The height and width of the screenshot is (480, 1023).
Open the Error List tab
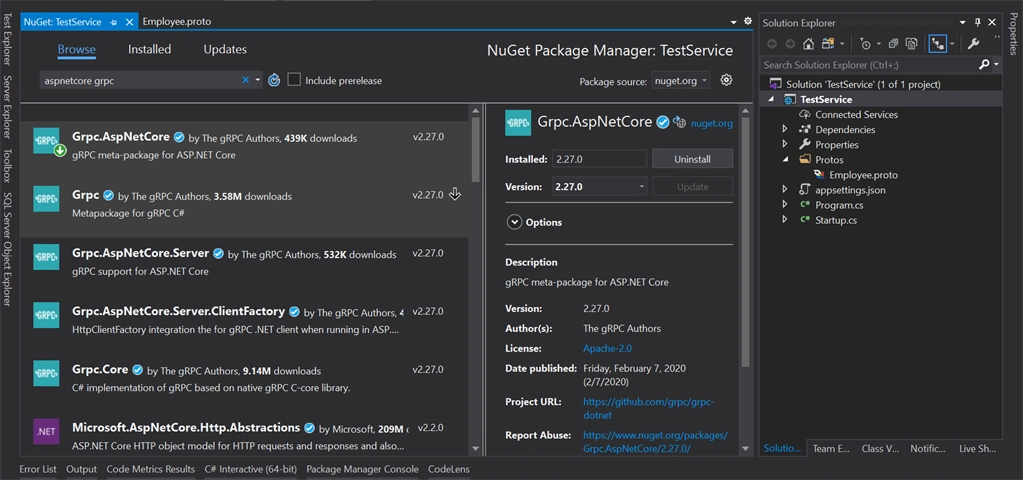coord(38,469)
